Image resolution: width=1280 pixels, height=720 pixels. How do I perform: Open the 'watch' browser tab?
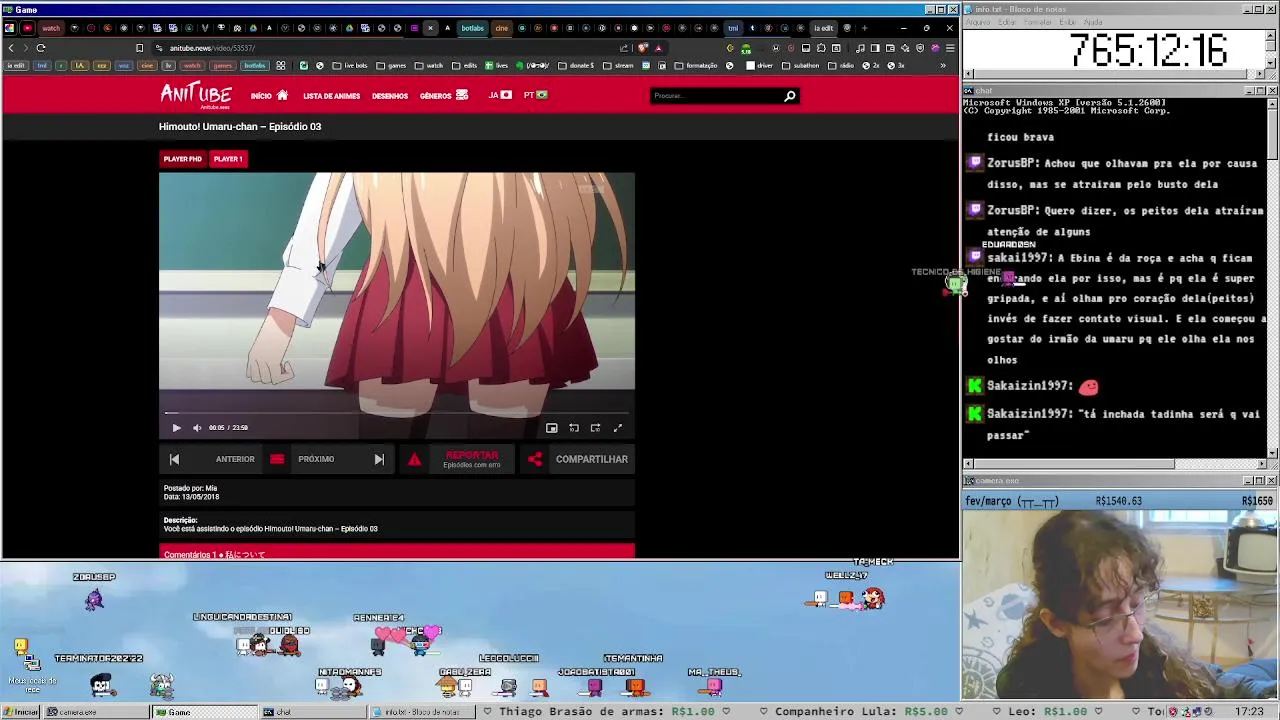(51, 28)
